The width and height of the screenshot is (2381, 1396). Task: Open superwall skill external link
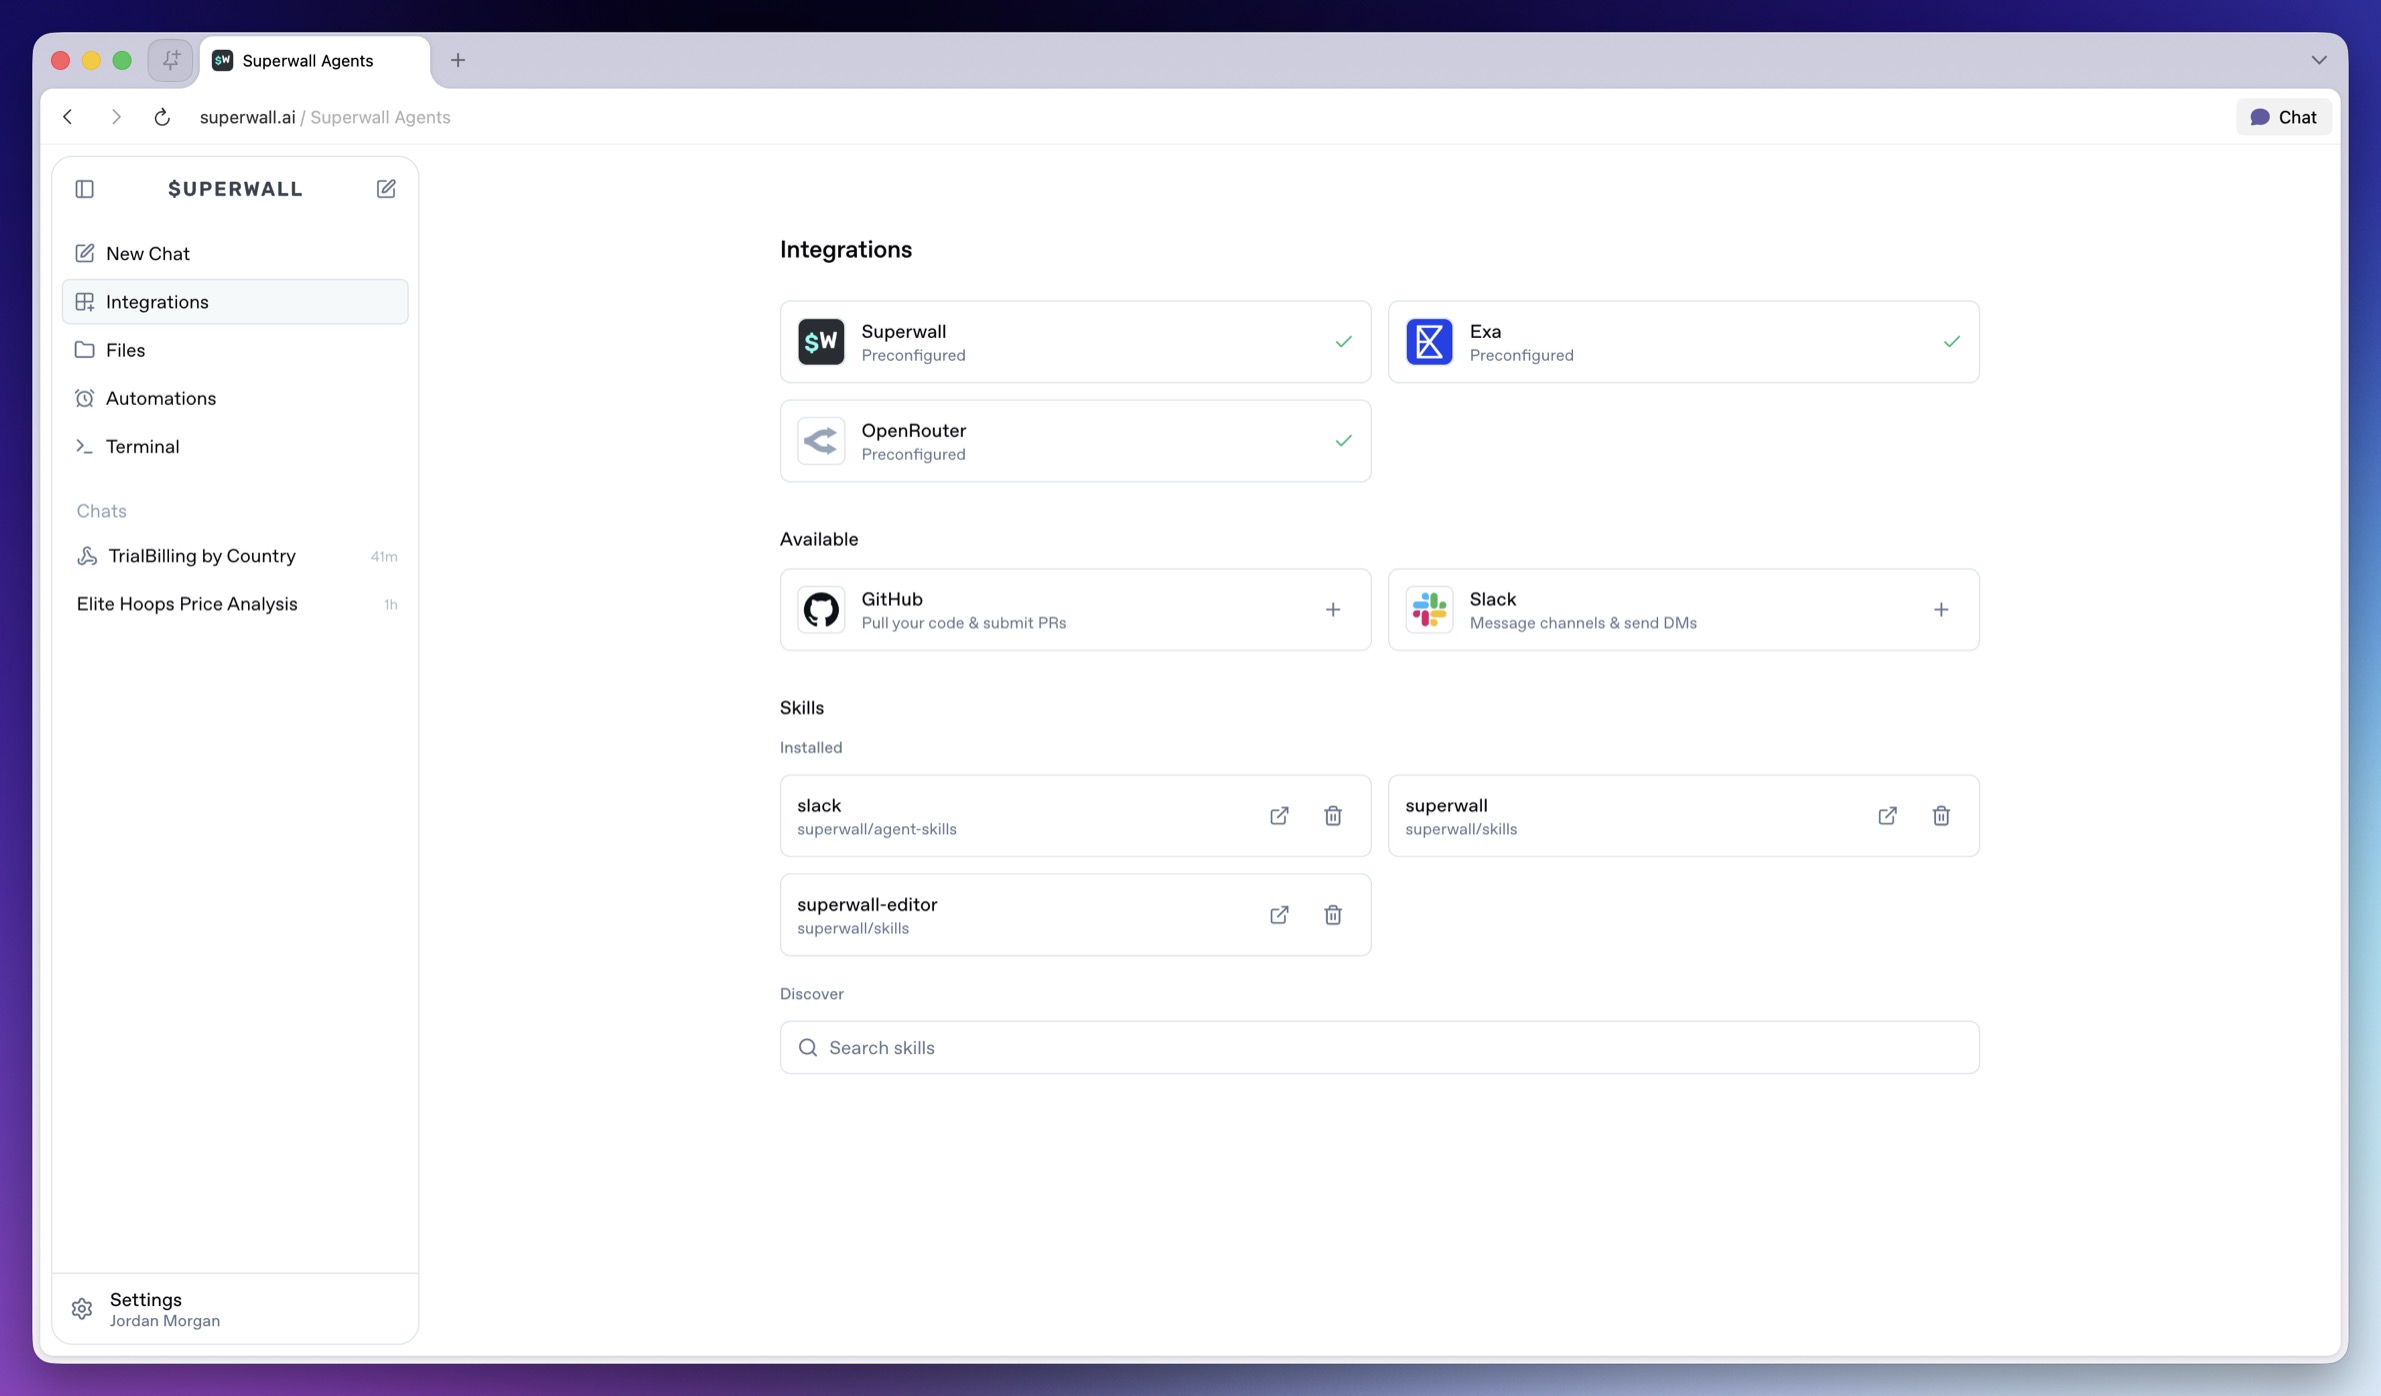coord(1887,816)
